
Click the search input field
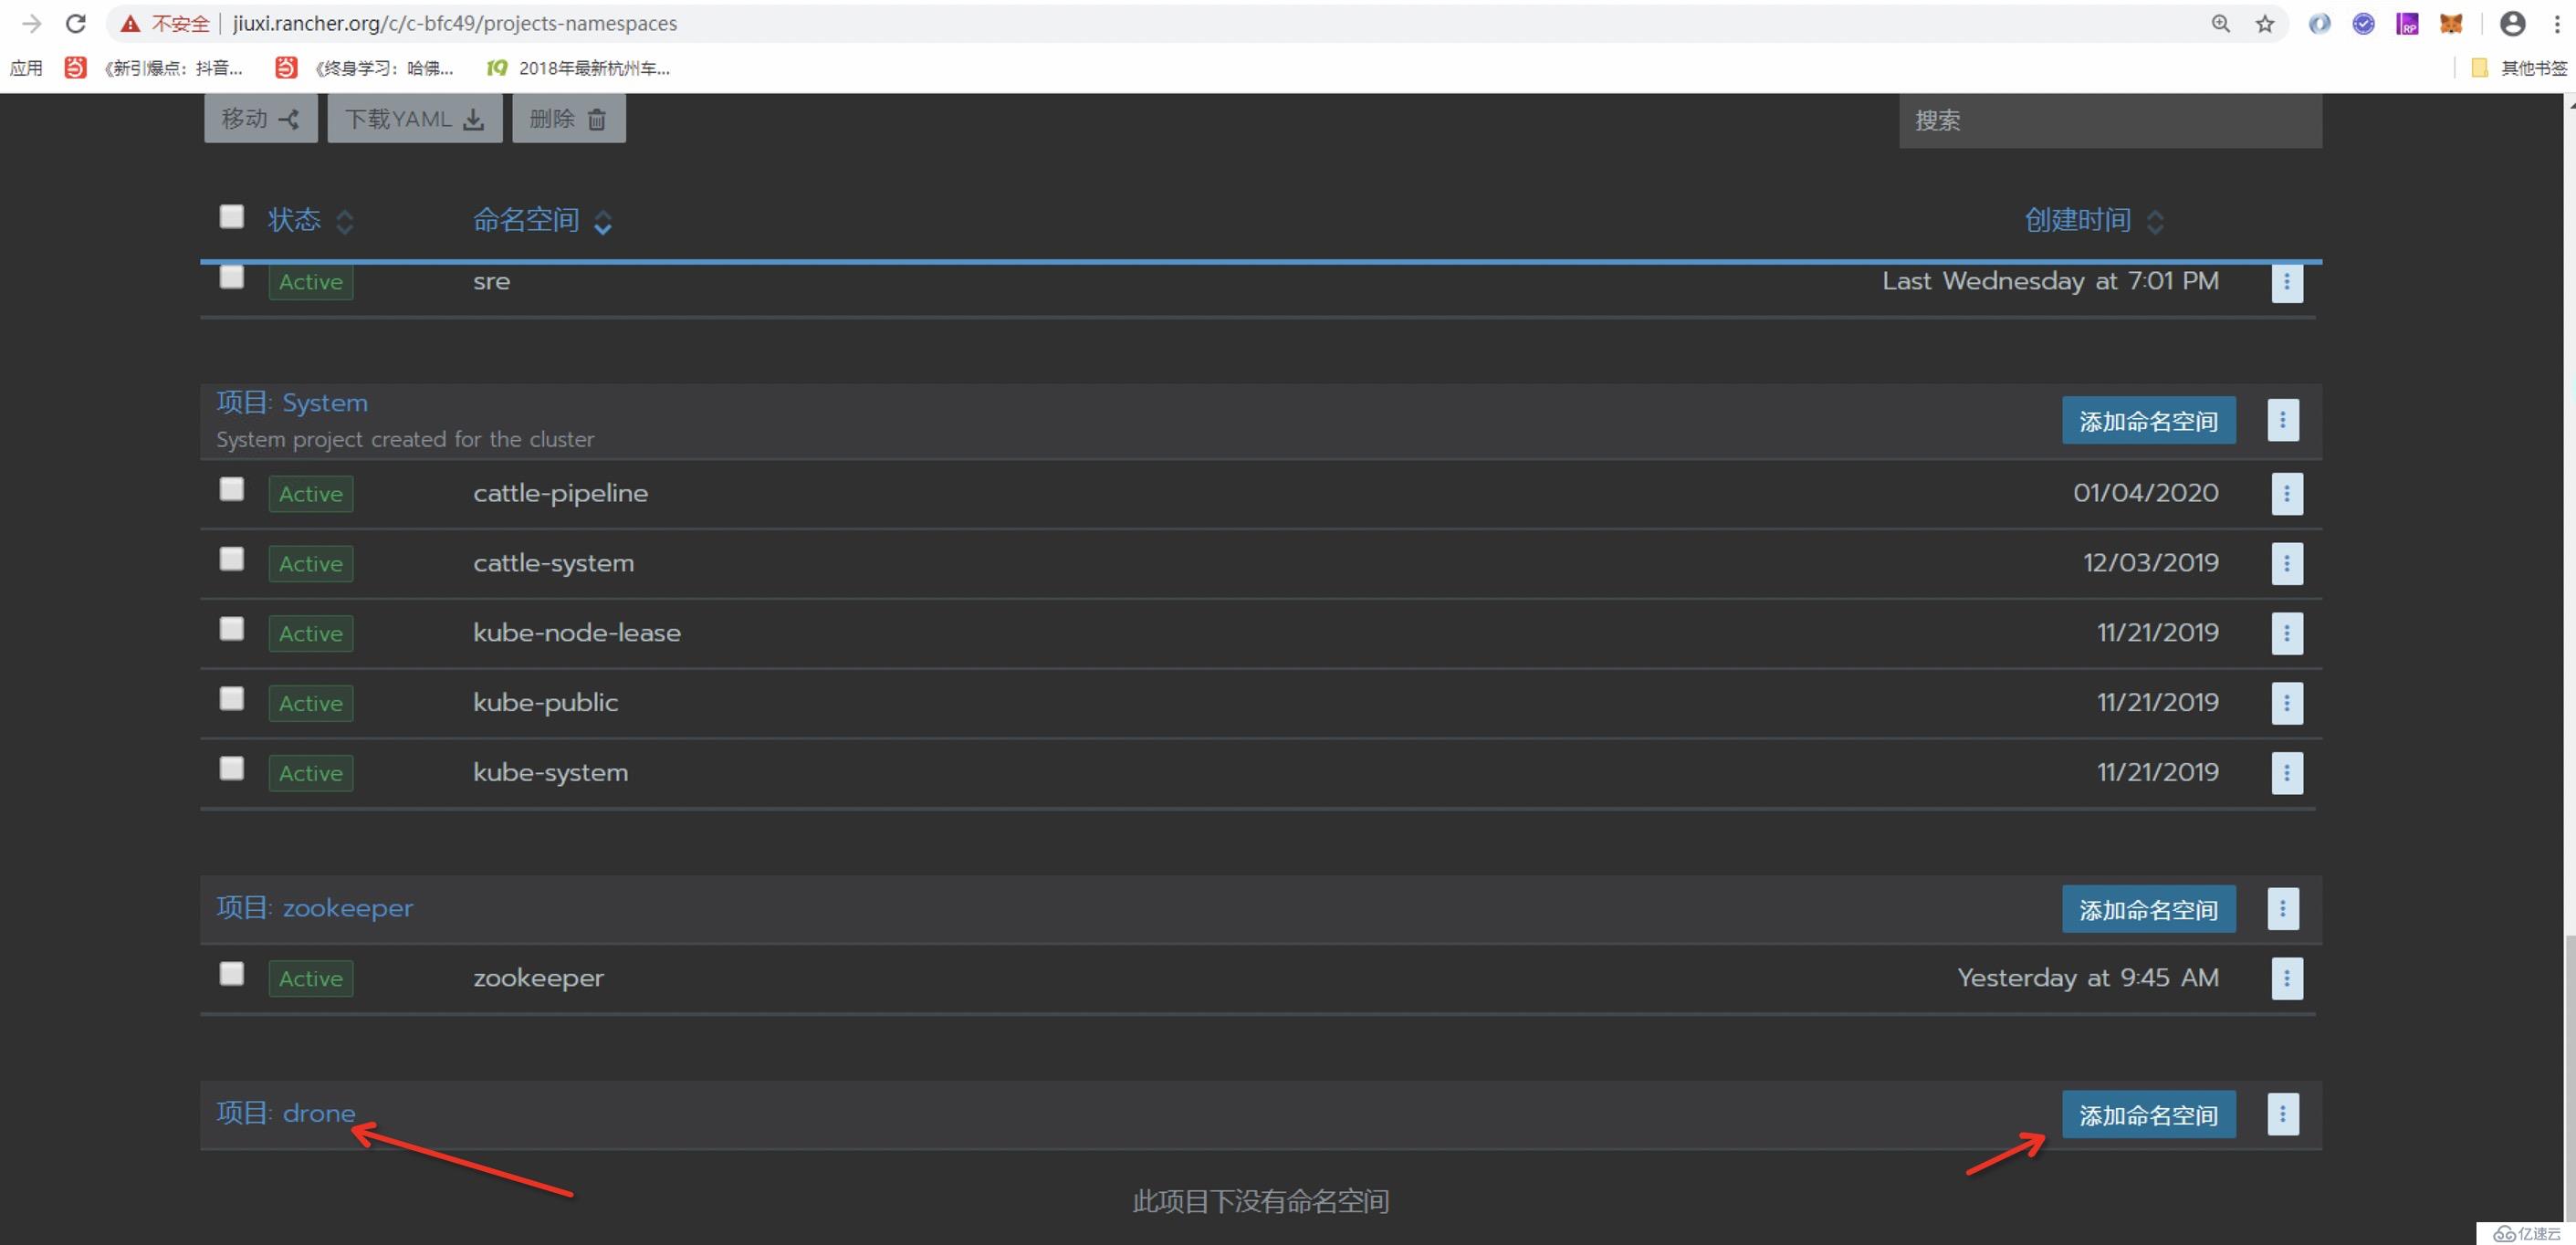[x=2110, y=119]
